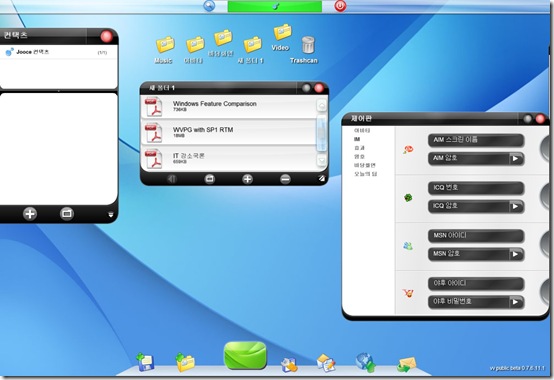Click the ICQ flower icon
The image size is (554, 380).
[x=408, y=197]
